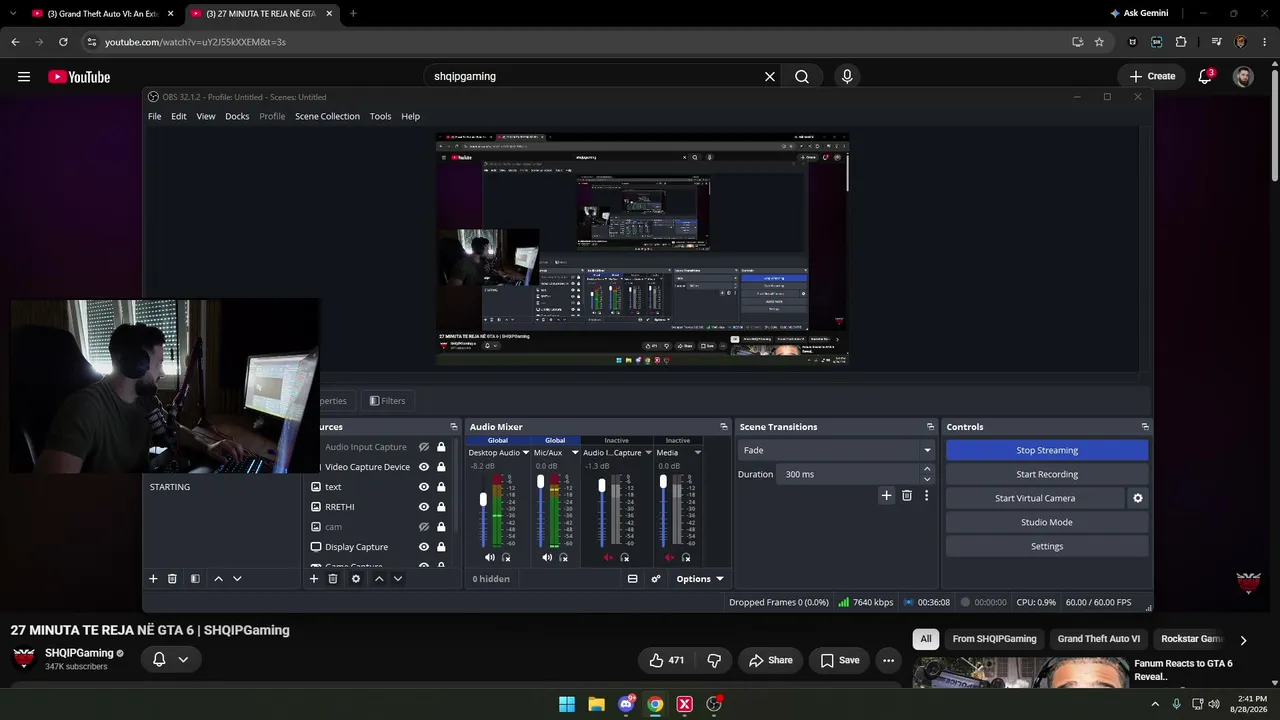Remove the selected scene with trash icon
1280x720 pixels.
[x=172, y=579]
